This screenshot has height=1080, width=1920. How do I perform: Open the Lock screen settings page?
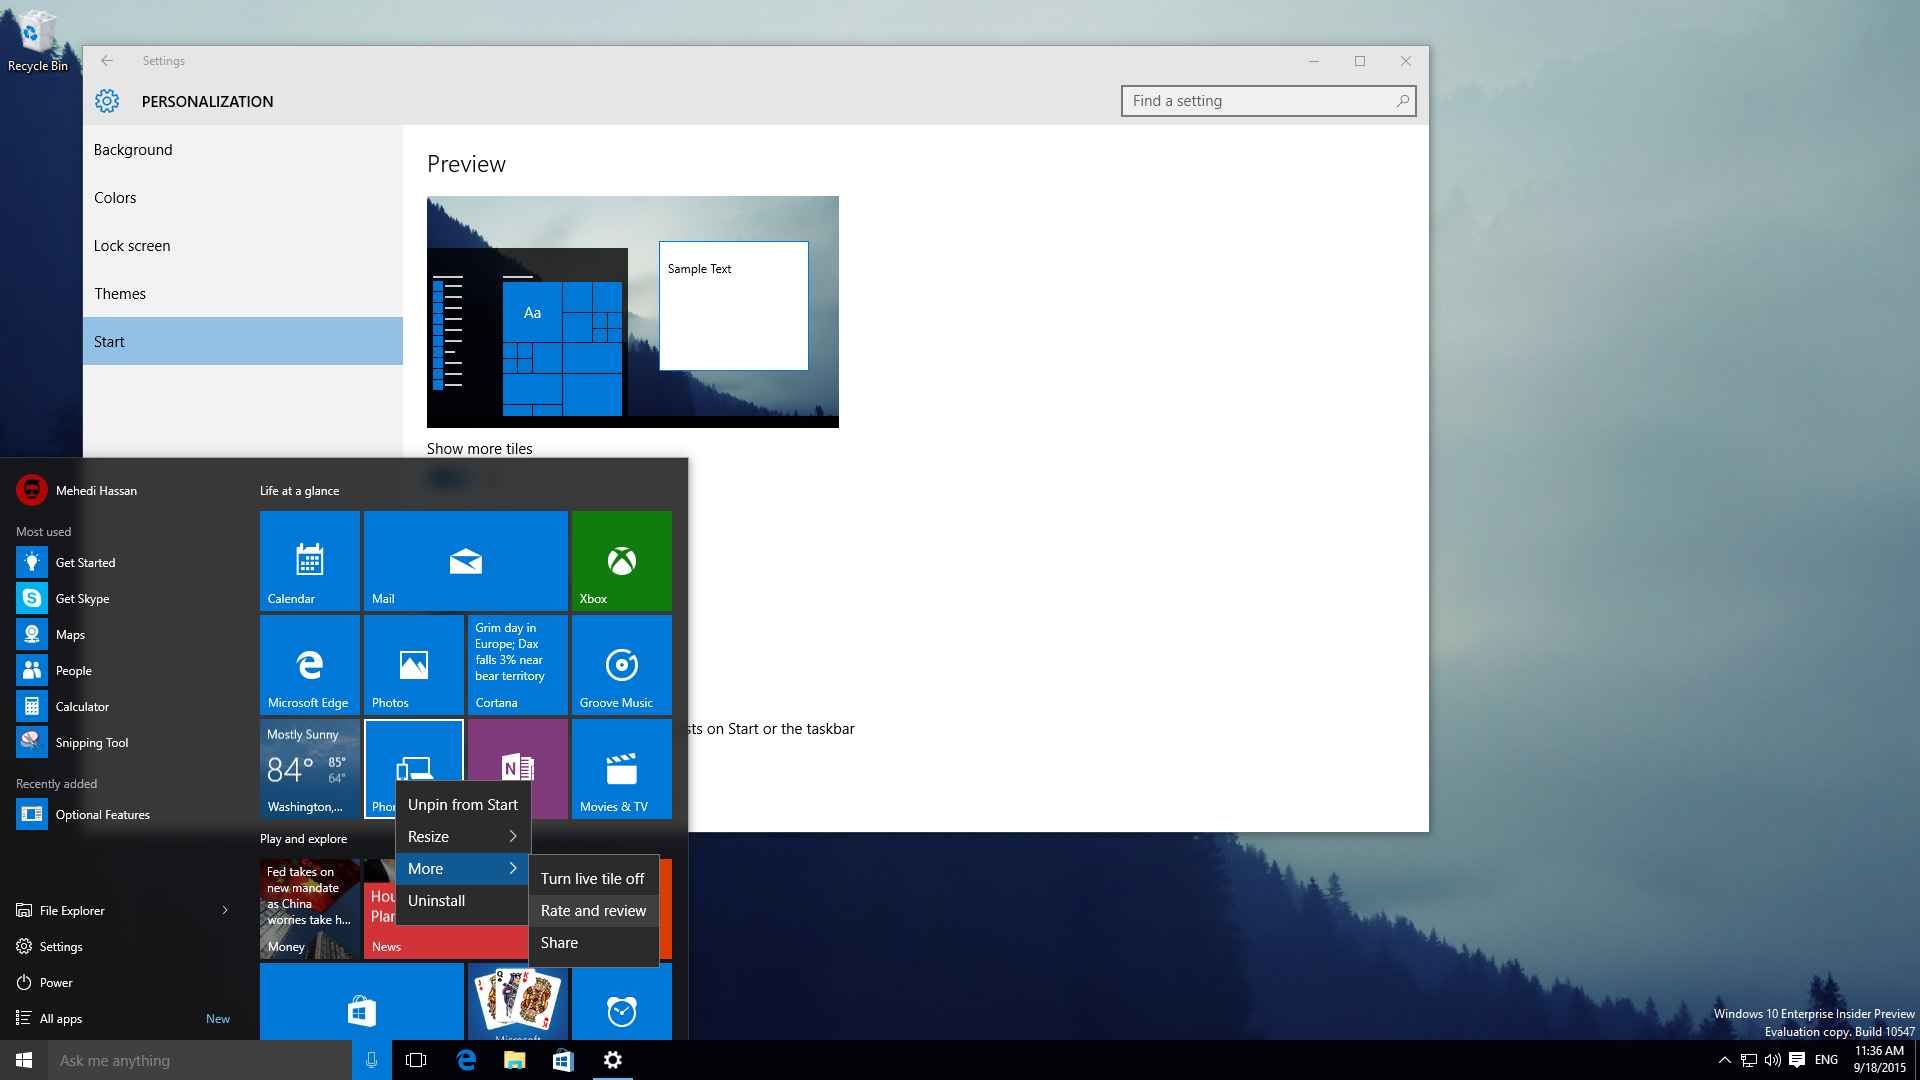pos(243,245)
